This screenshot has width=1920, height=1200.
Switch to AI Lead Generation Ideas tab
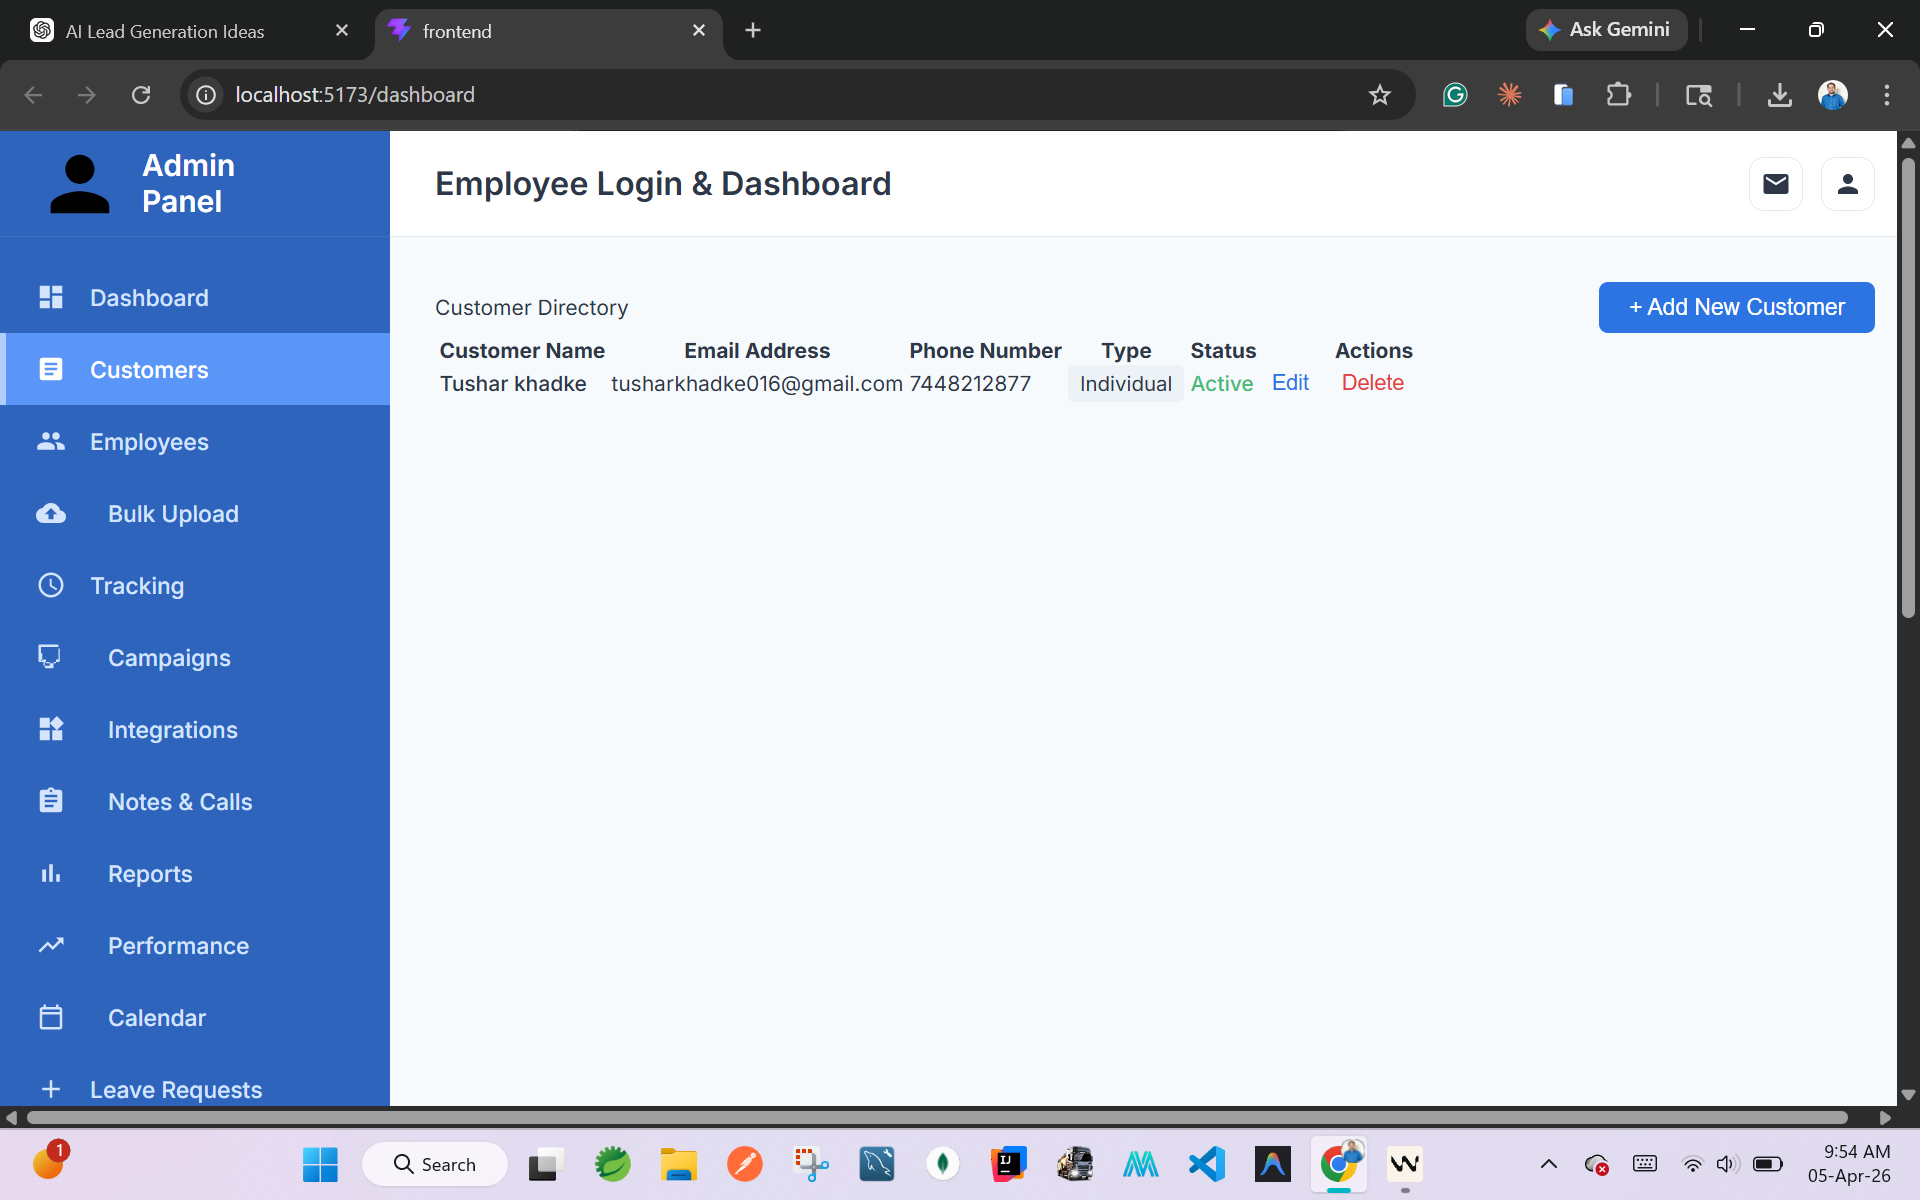190,31
